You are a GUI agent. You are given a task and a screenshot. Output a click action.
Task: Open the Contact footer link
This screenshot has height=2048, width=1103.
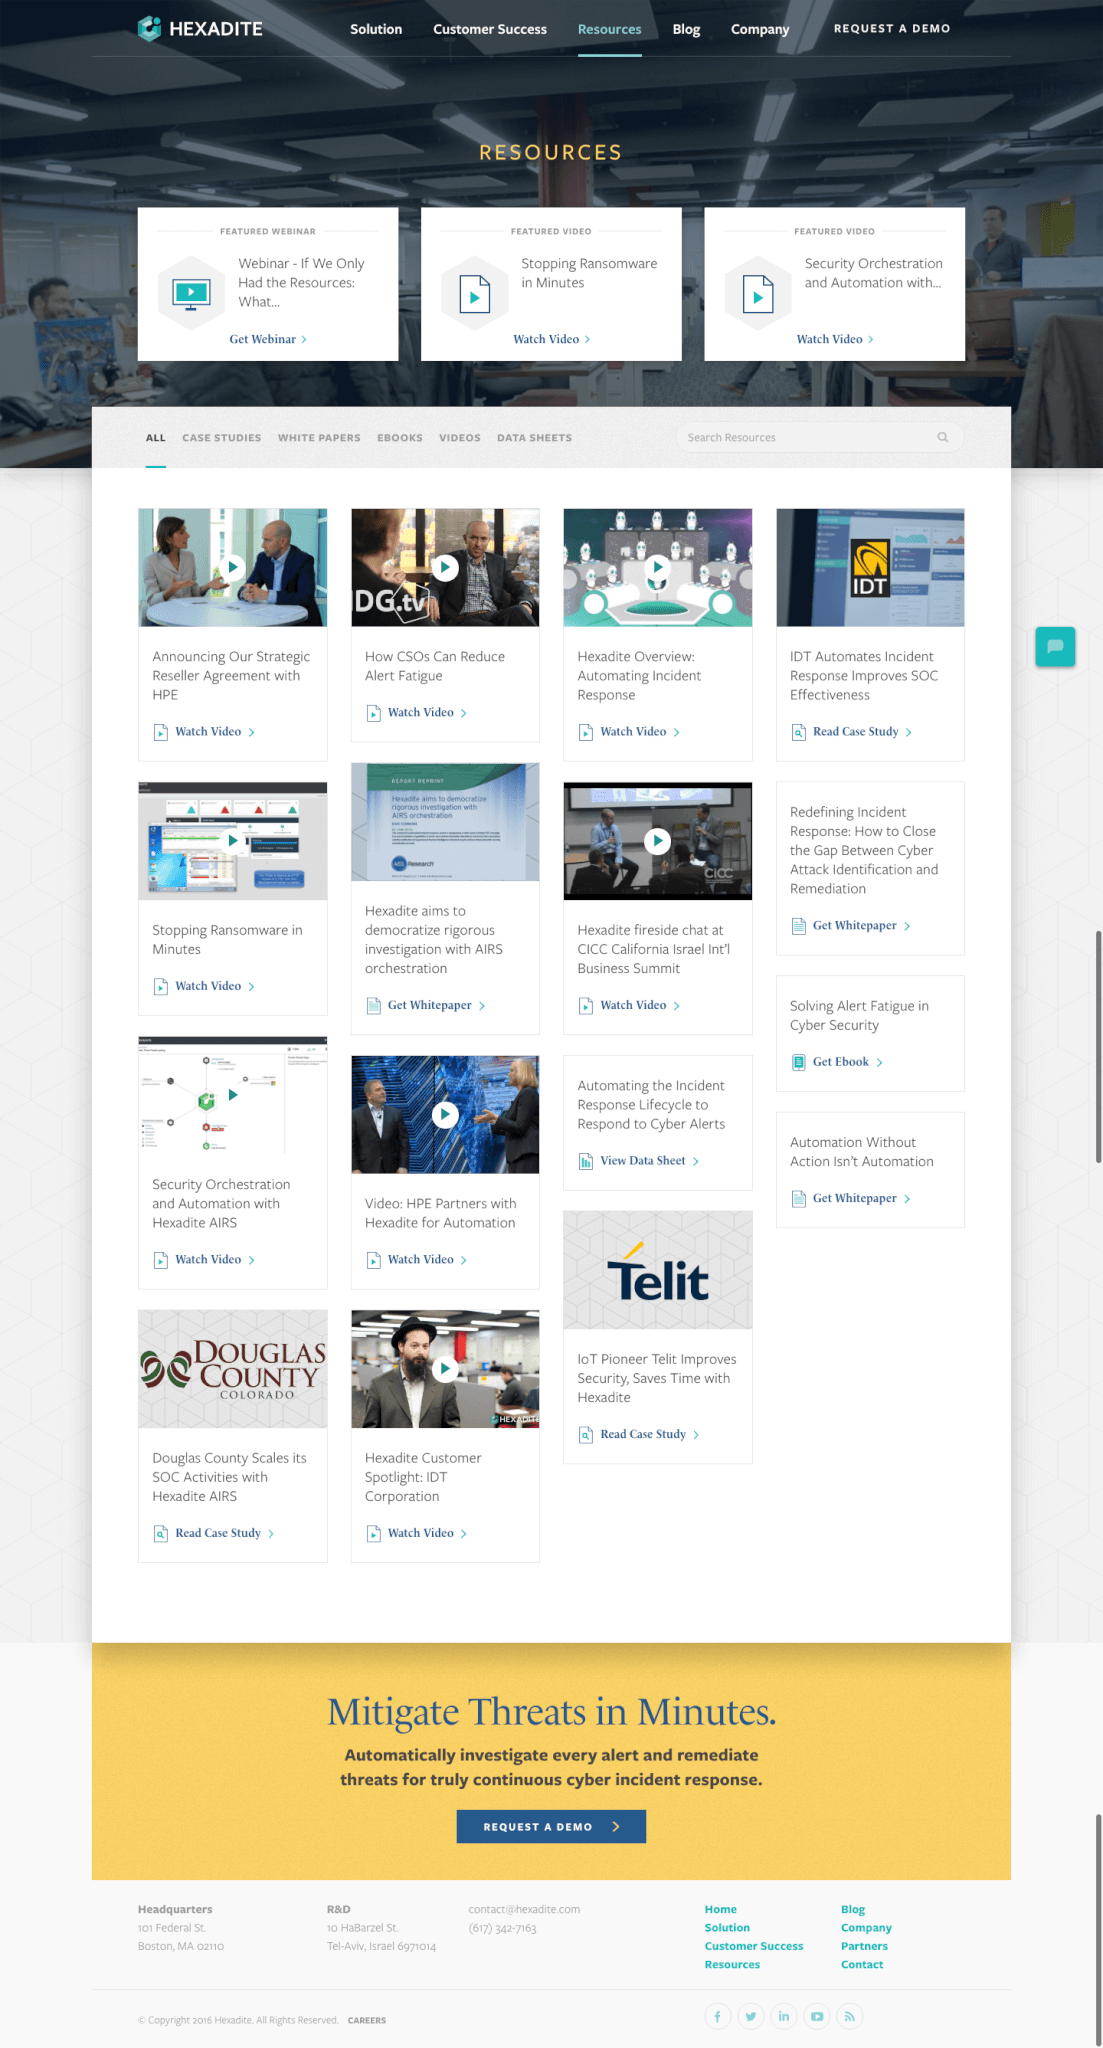pyautogui.click(x=862, y=1964)
